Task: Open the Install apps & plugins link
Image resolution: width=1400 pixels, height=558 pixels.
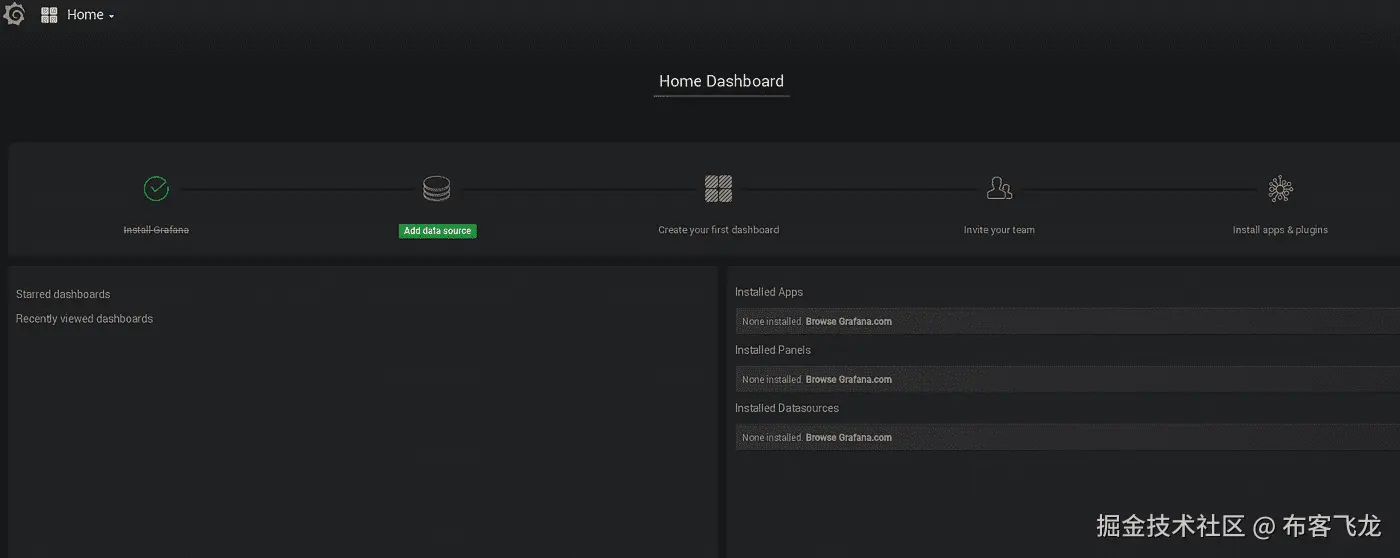Action: coord(1280,230)
